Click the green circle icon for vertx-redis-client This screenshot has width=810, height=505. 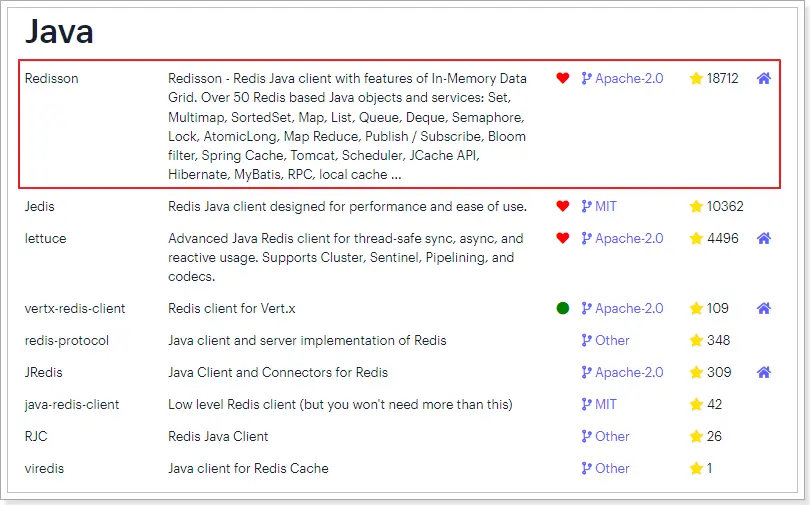pos(563,308)
